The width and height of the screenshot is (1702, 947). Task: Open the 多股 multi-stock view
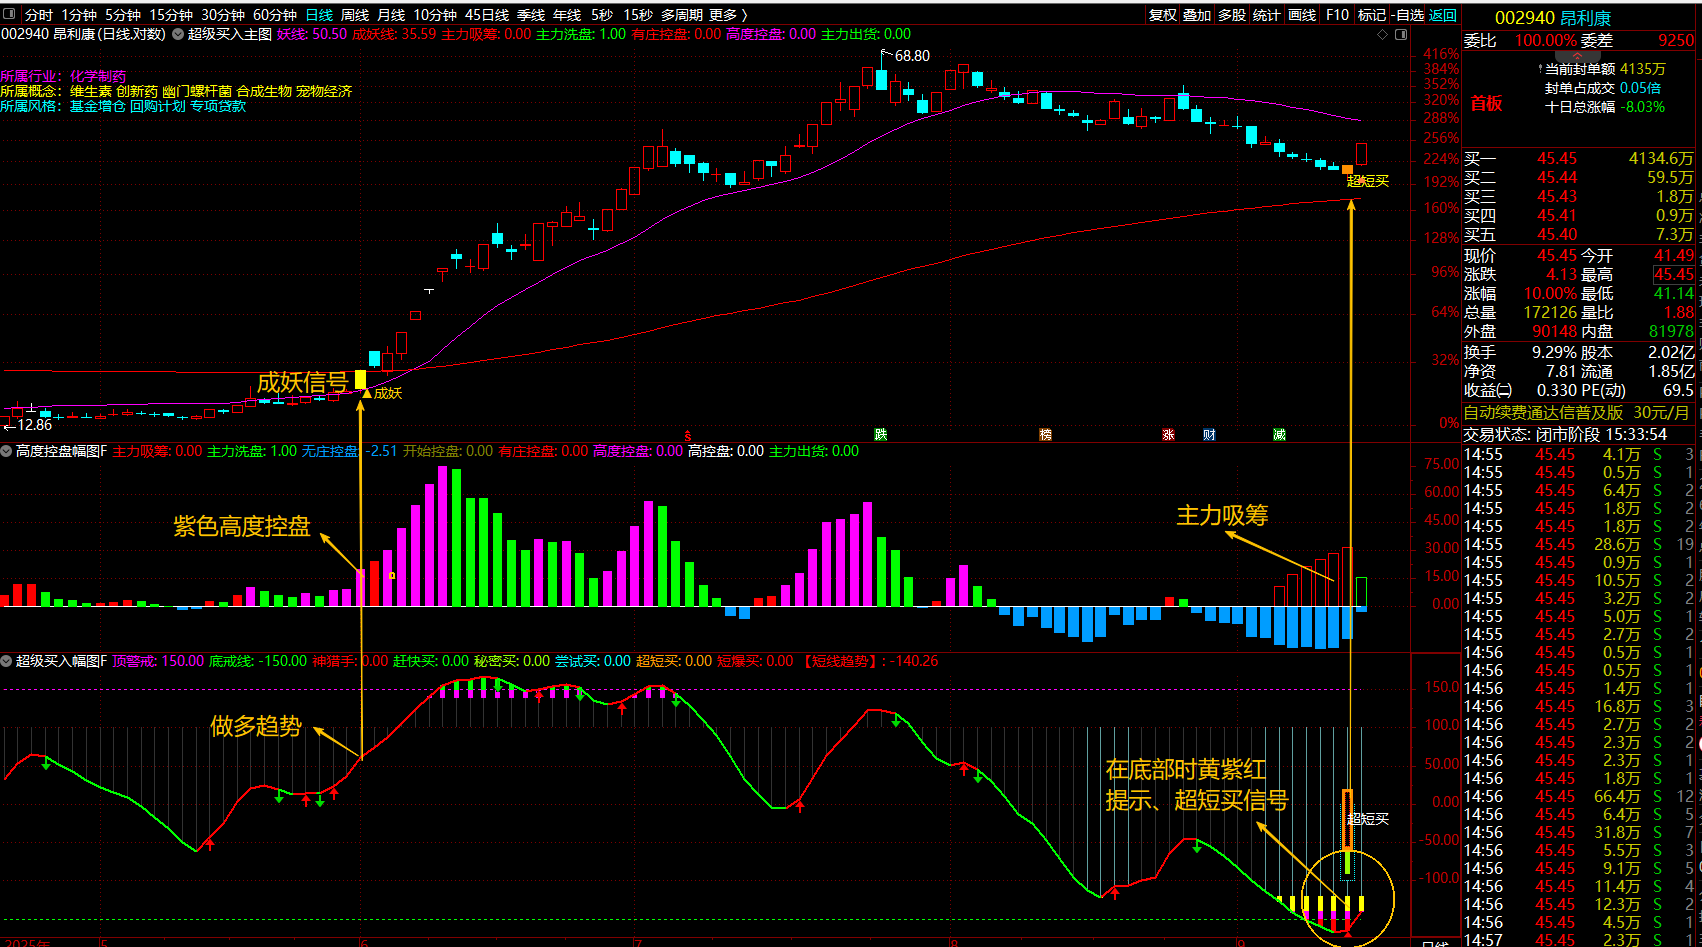click(x=1232, y=15)
